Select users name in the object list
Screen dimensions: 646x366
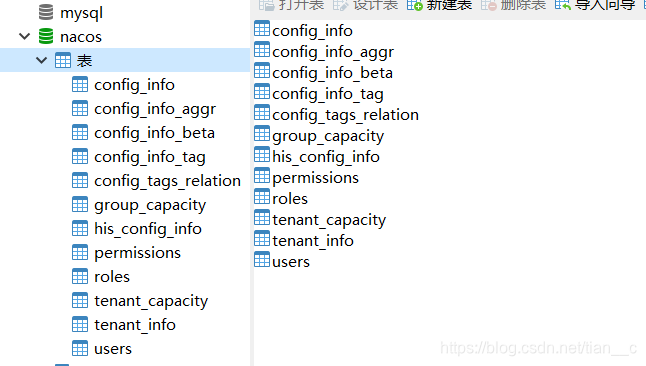[291, 263]
